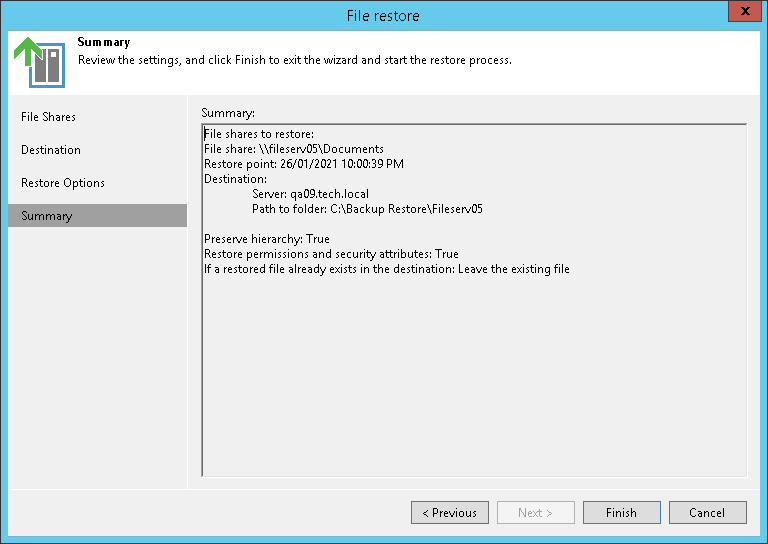Open the Destination step
This screenshot has height=544, width=768.
coord(51,150)
